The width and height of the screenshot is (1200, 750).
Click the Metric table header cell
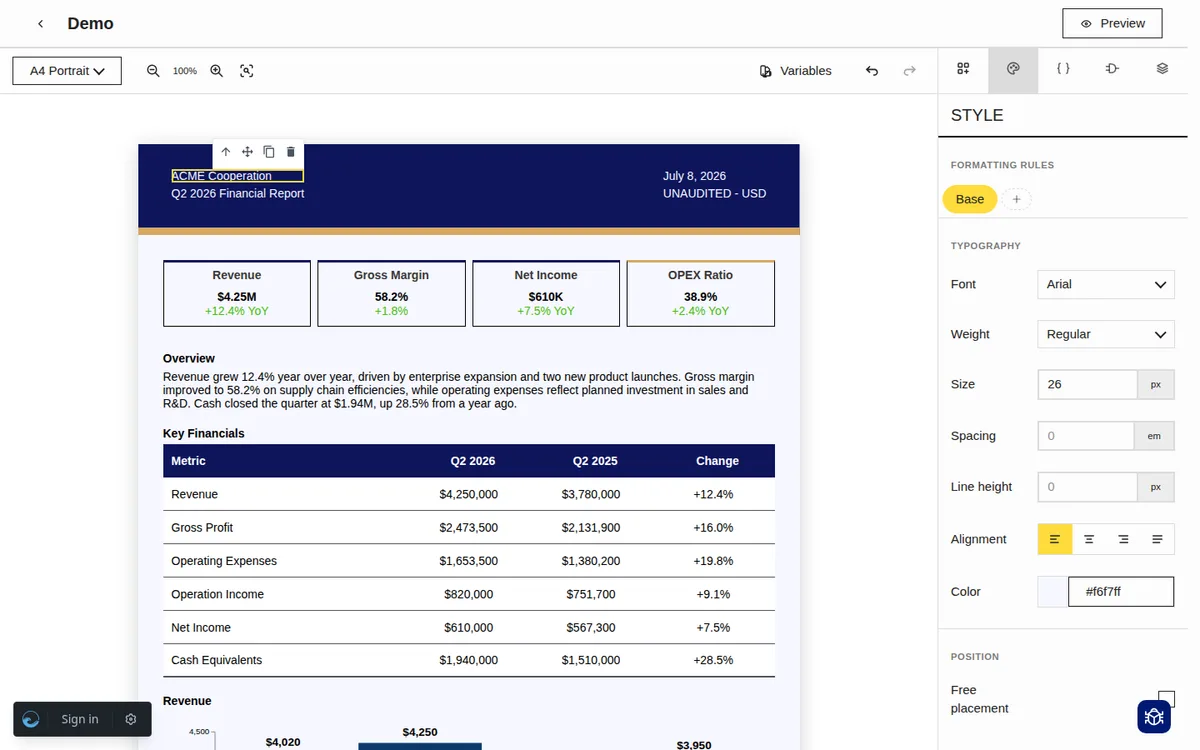click(188, 461)
